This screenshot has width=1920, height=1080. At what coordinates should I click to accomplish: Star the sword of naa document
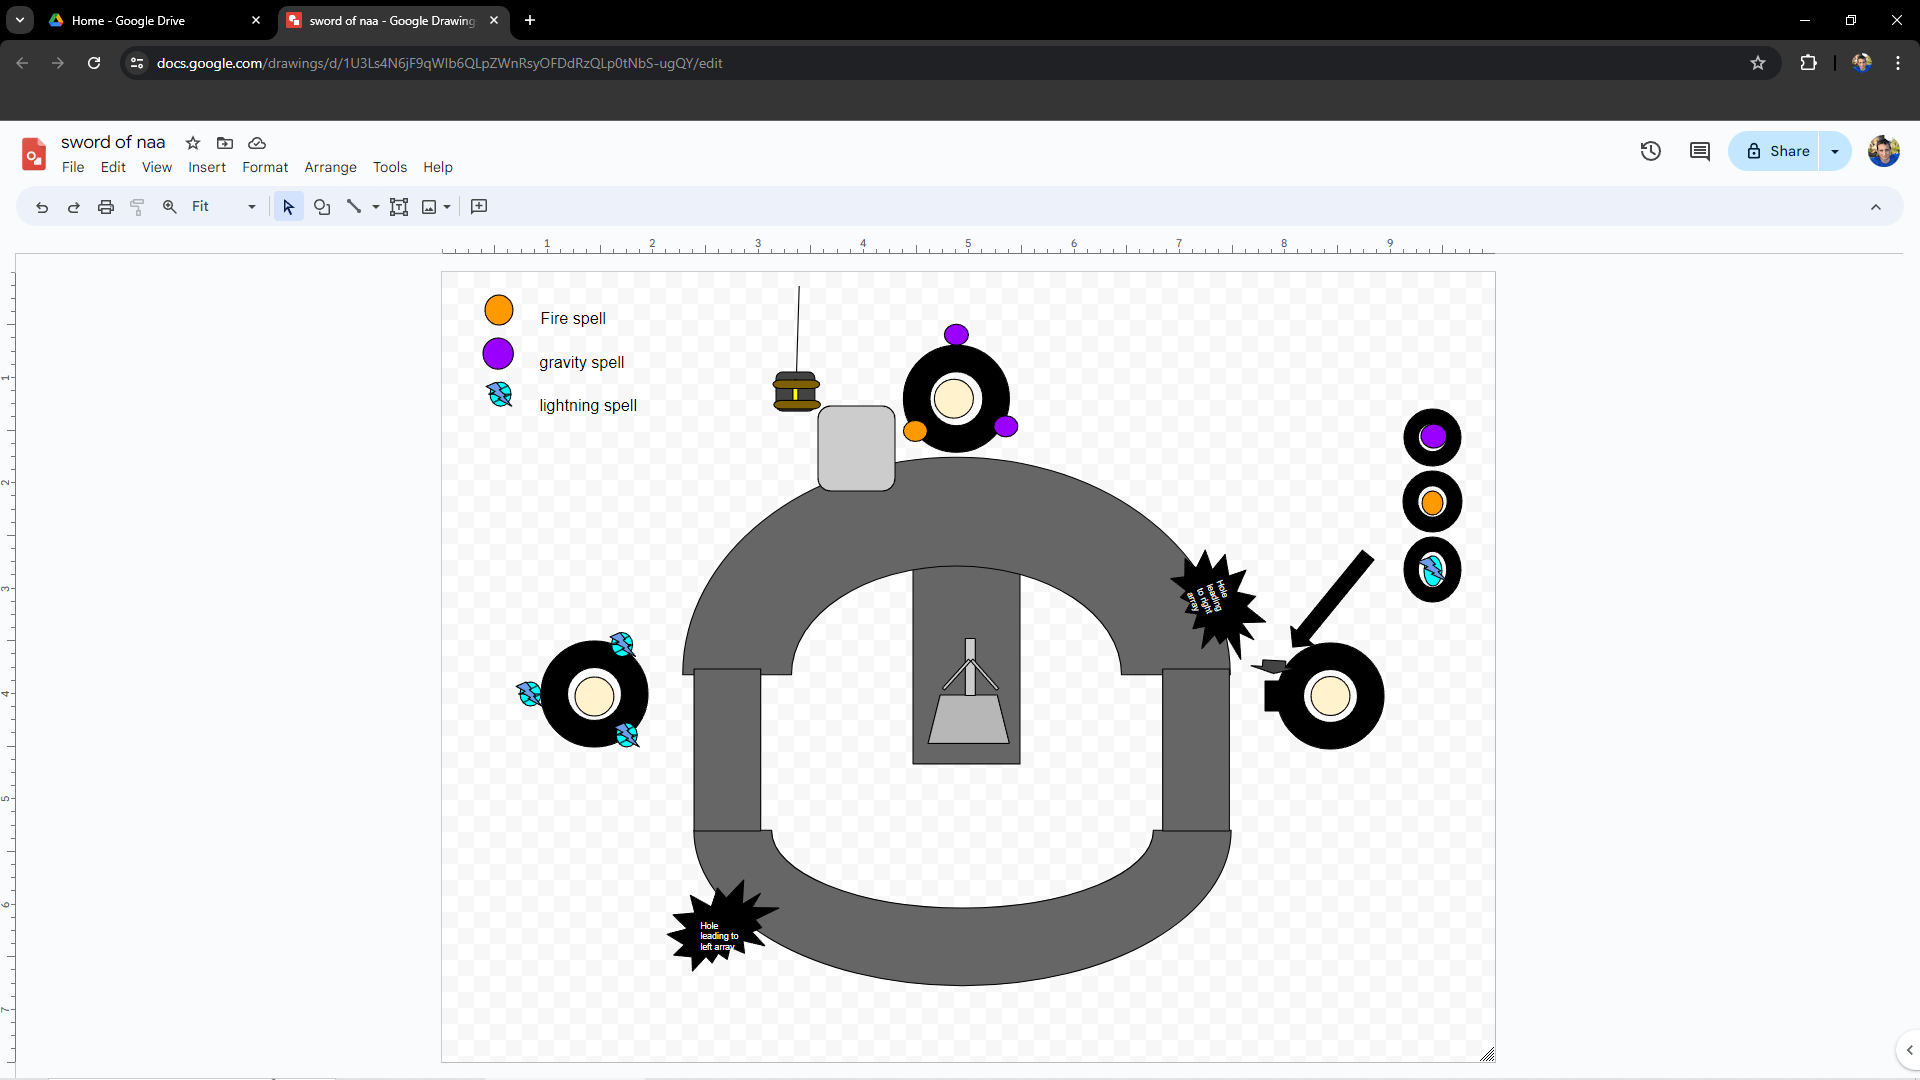click(193, 143)
